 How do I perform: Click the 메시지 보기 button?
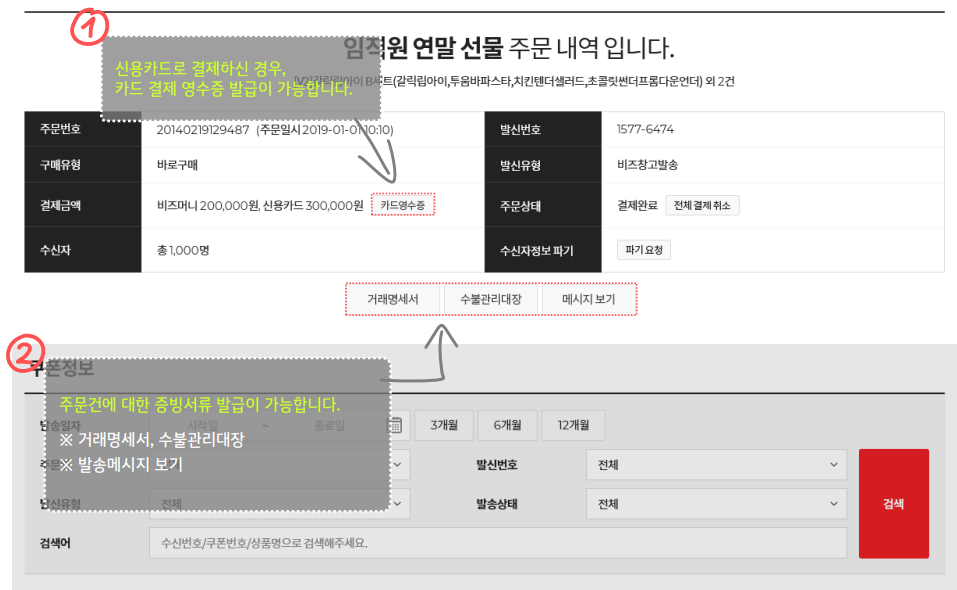pyautogui.click(x=588, y=299)
